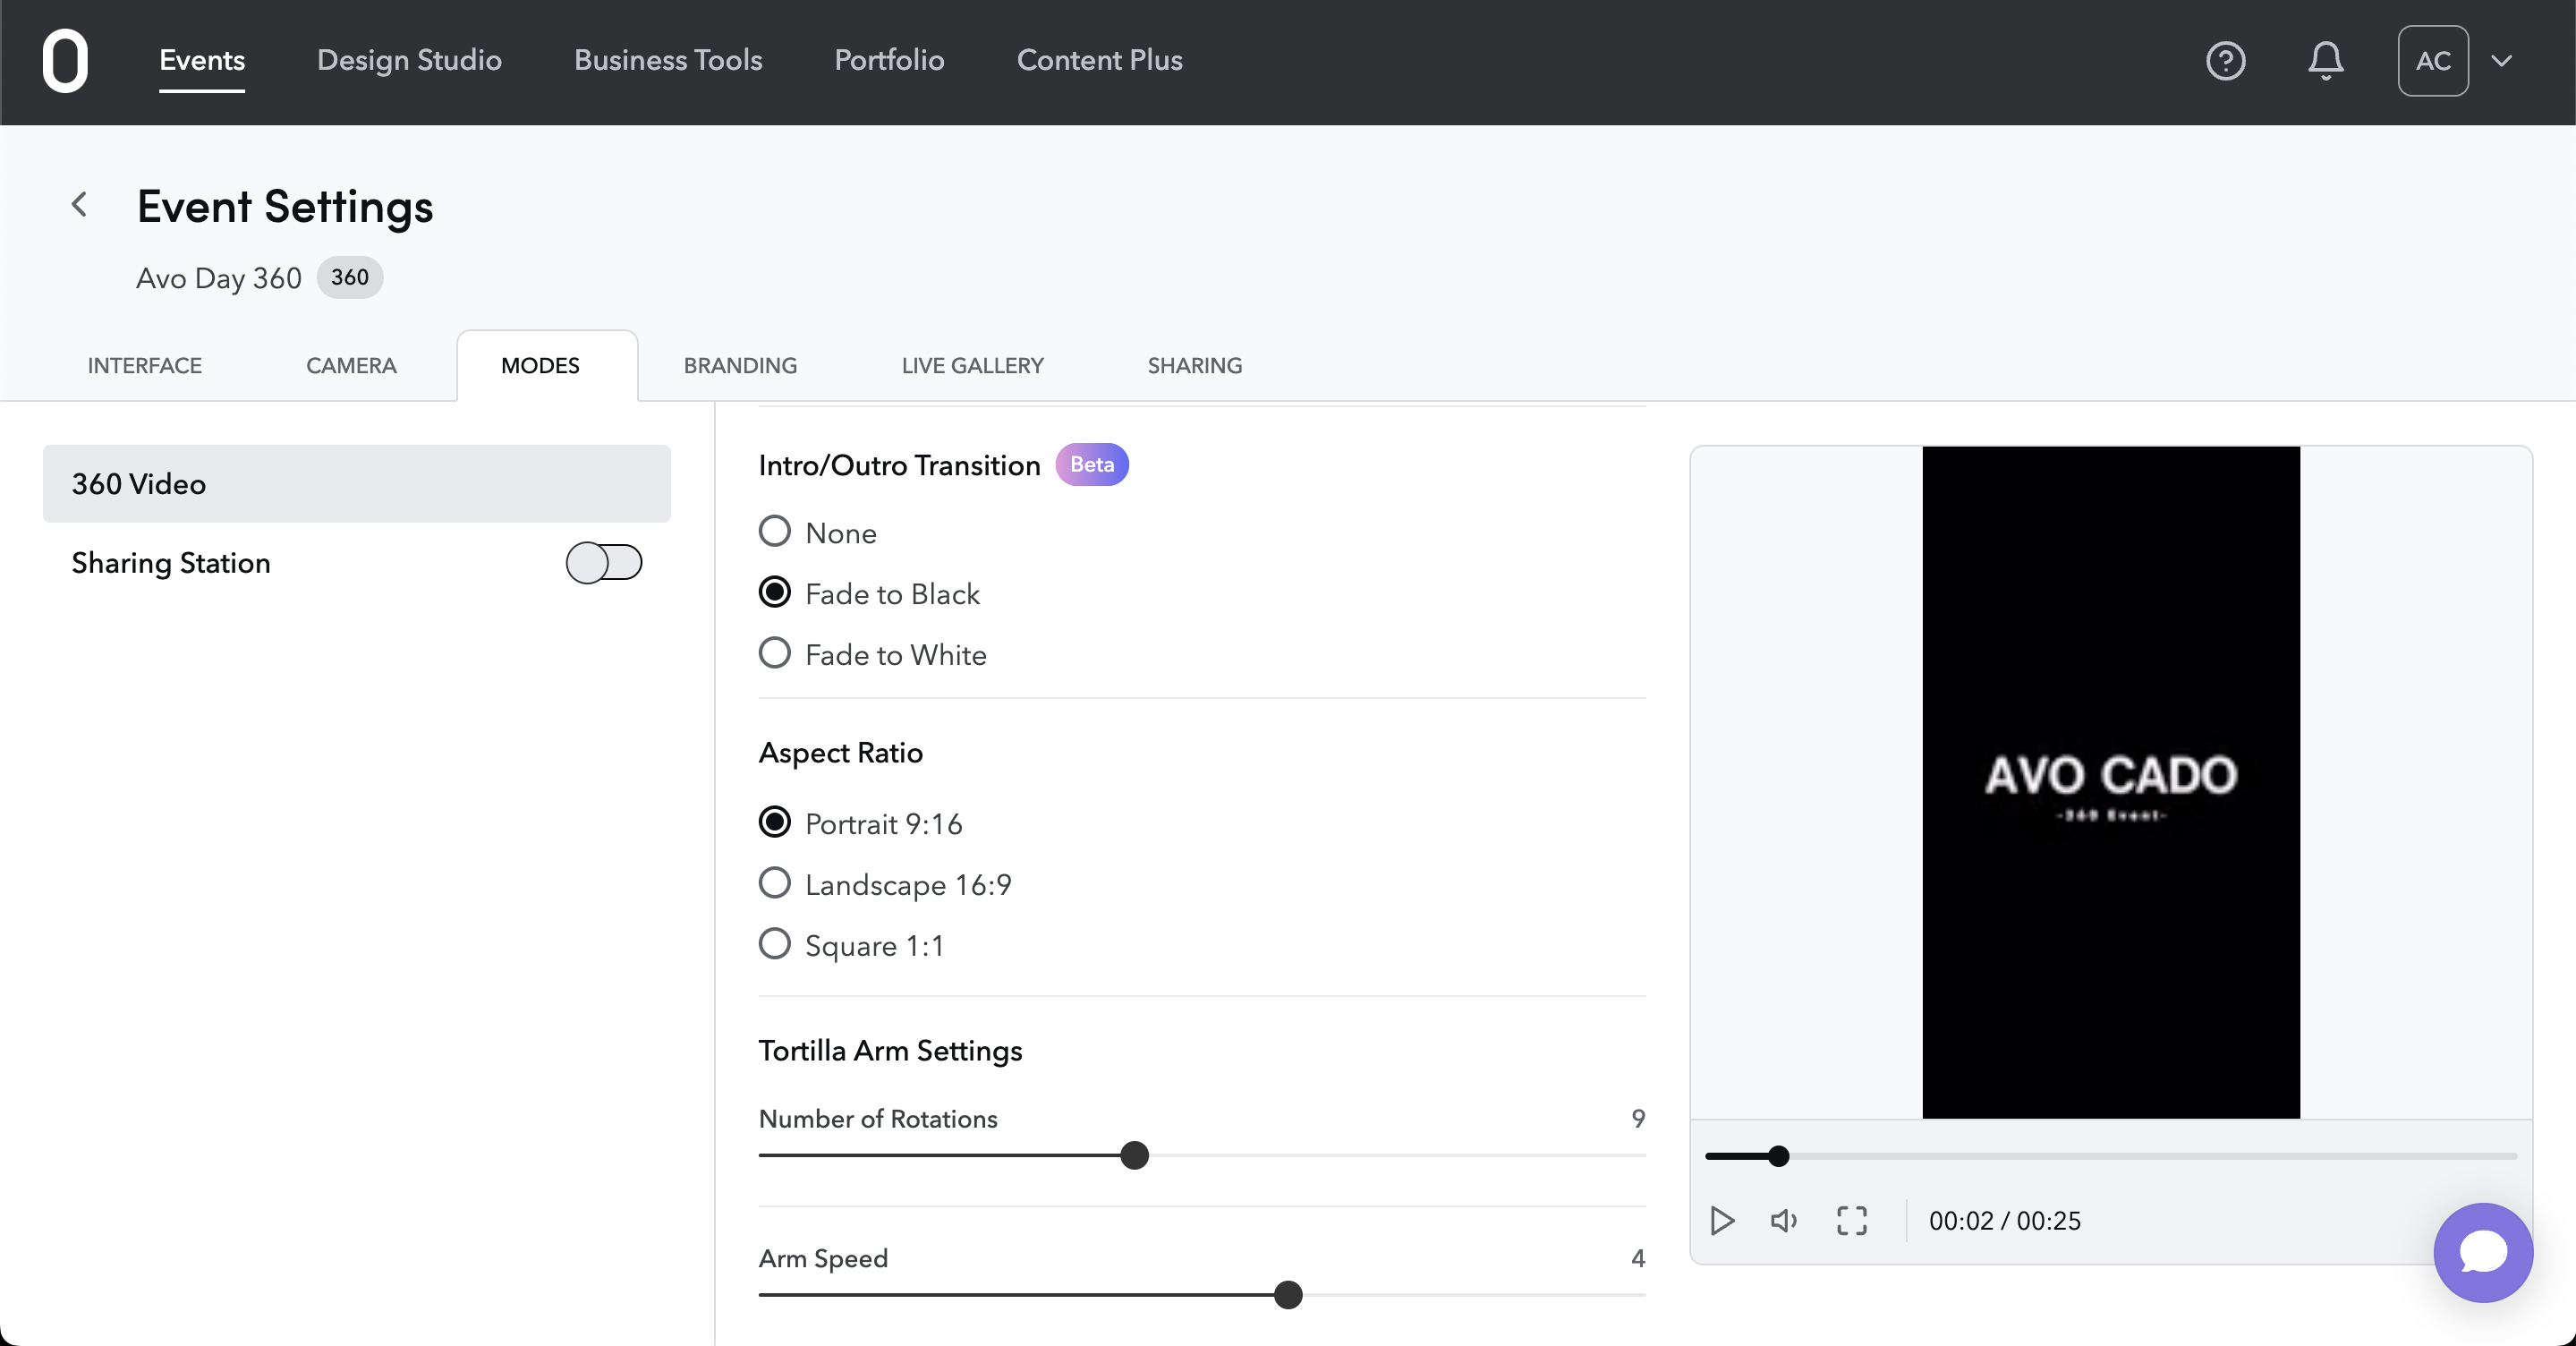Switch to the CAMERA tab
The width and height of the screenshot is (2576, 1346).
(x=351, y=366)
